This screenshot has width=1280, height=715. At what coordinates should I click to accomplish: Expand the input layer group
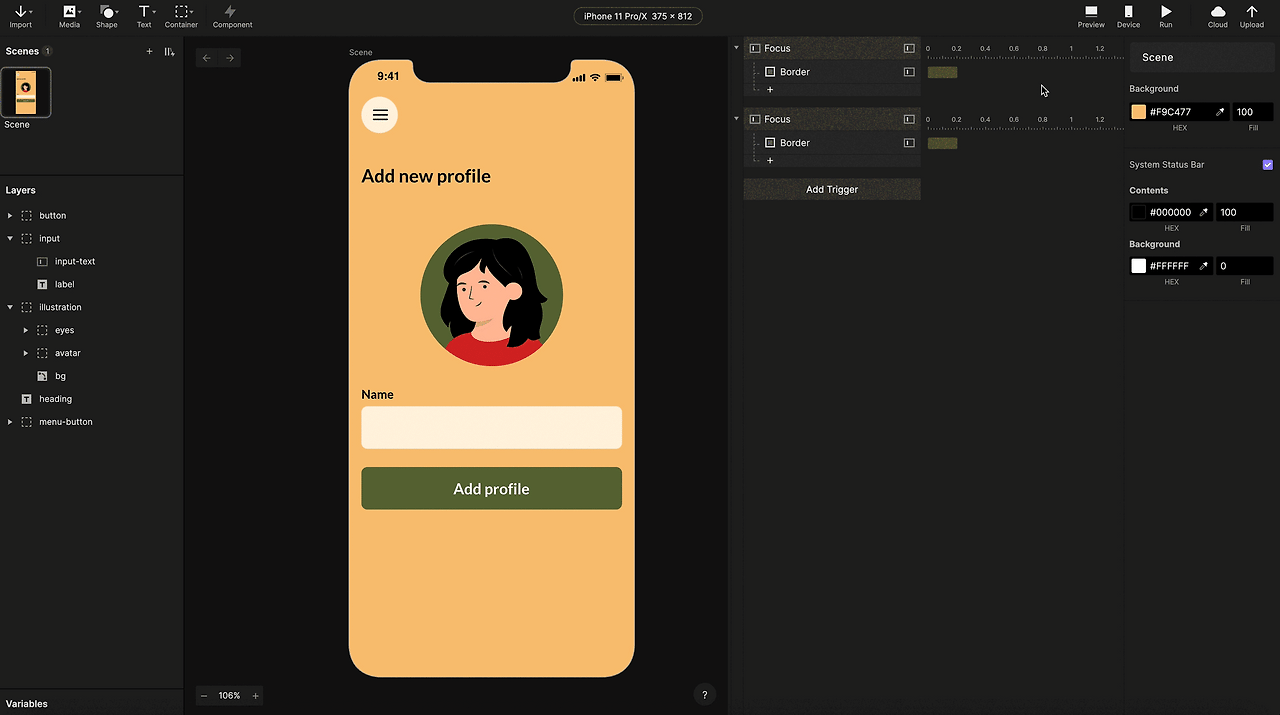coord(10,238)
